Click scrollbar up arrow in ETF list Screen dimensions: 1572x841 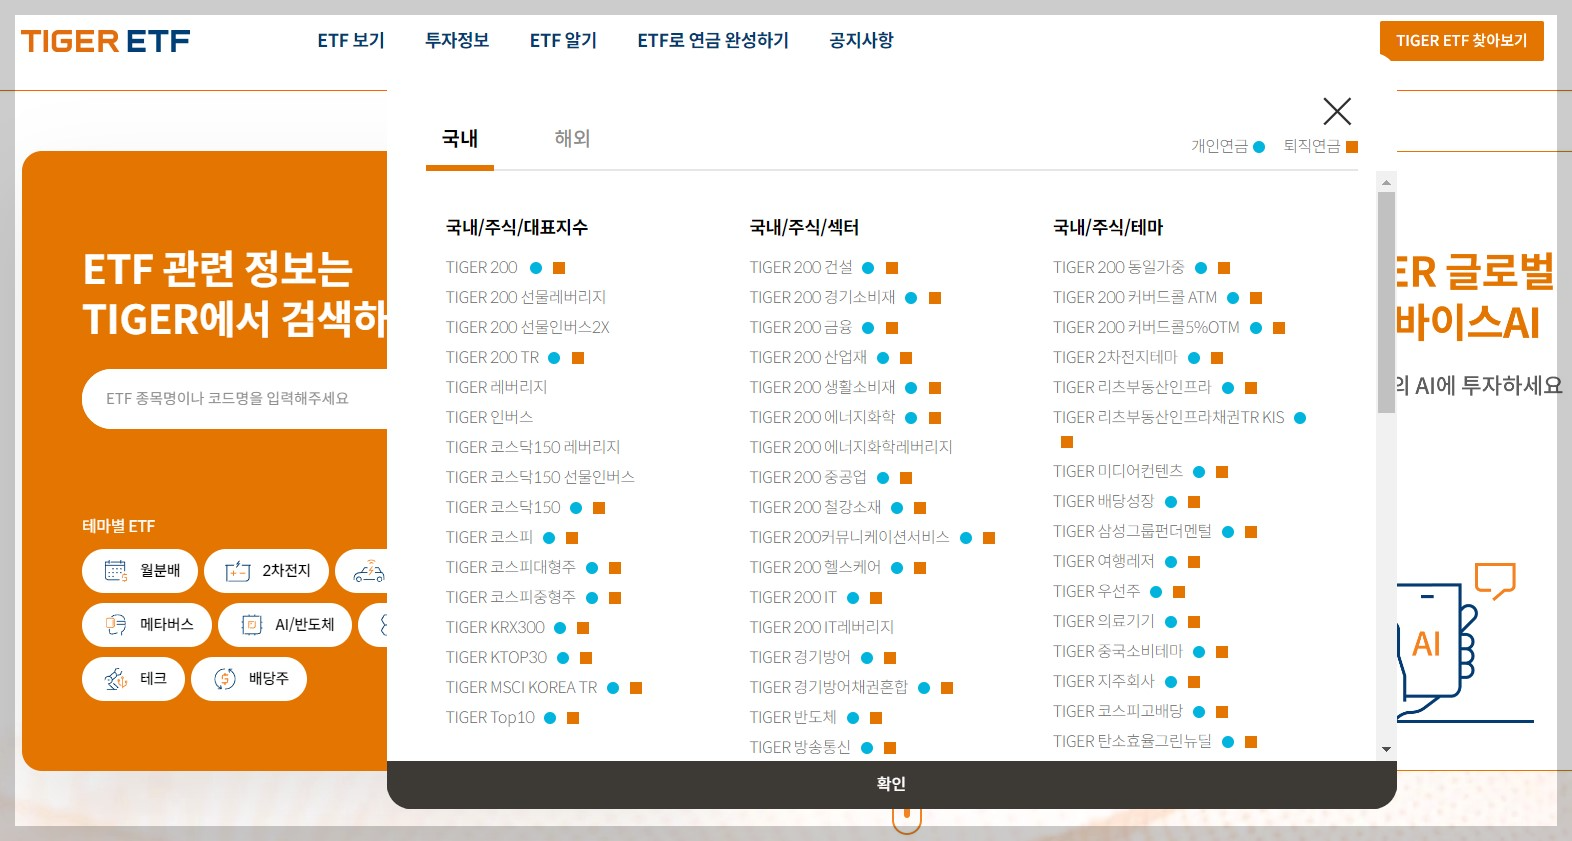pos(1386,182)
